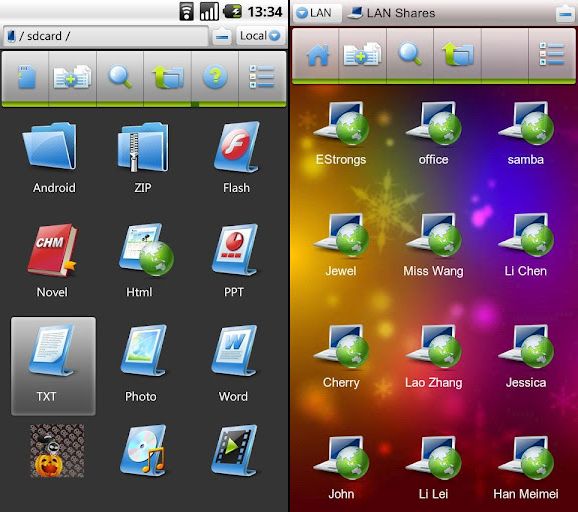Click the search magnifier in the sdcard toolbar

[x=120, y=77]
